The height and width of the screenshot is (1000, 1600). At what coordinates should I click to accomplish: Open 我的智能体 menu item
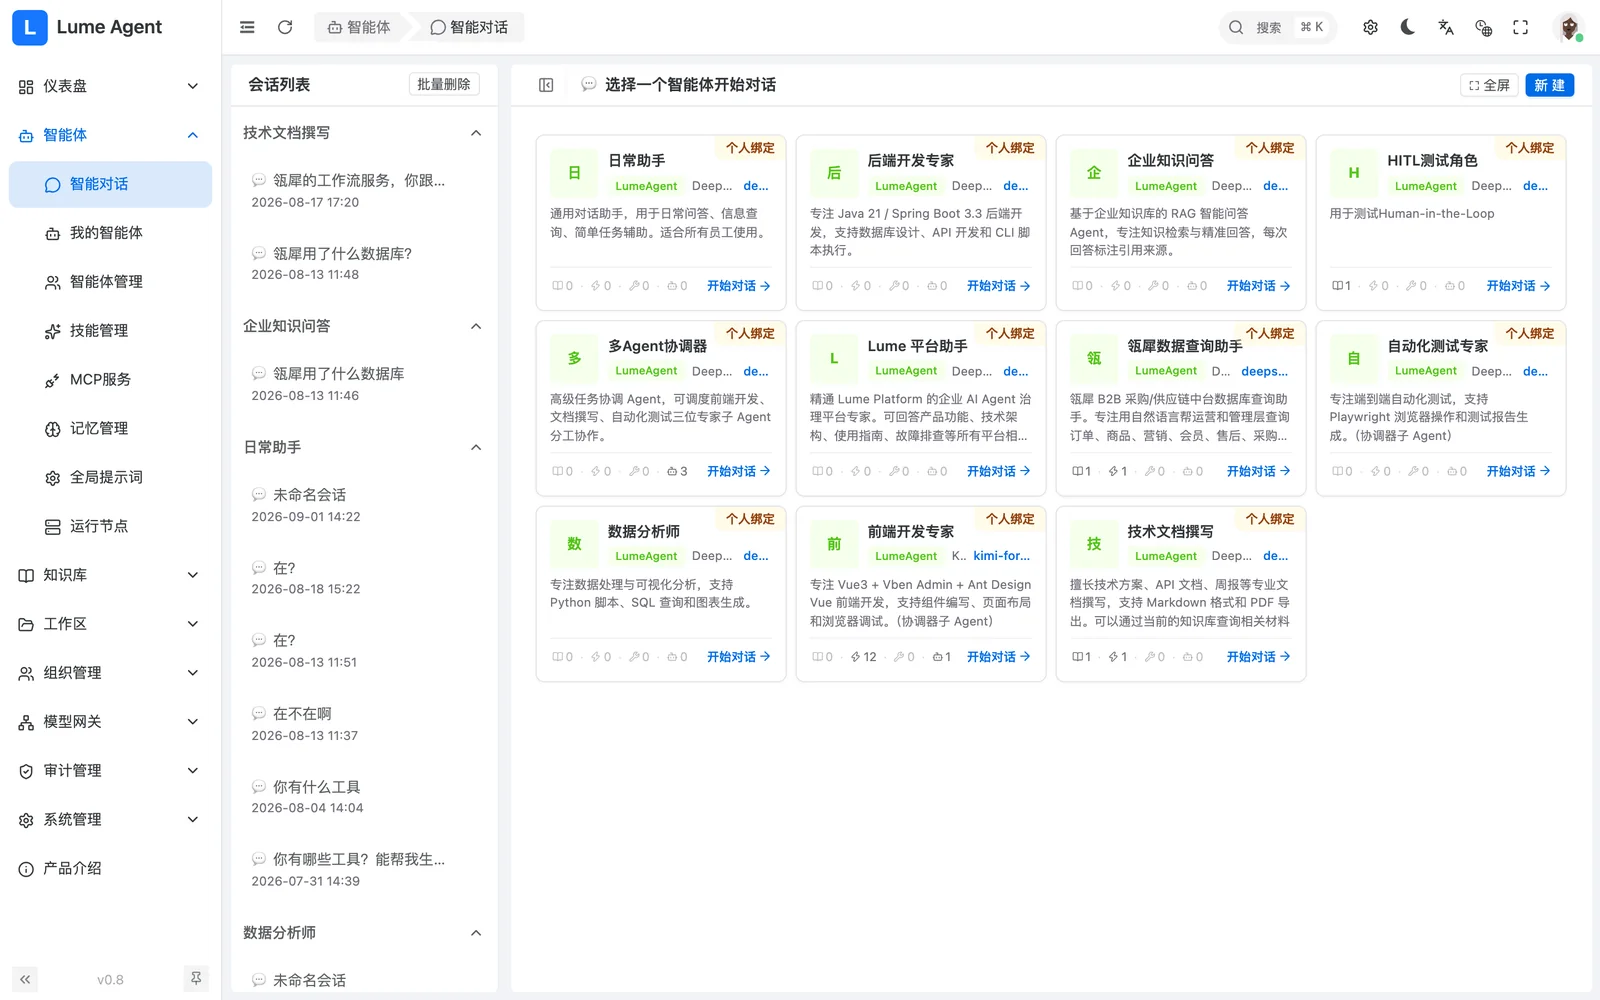pos(110,233)
